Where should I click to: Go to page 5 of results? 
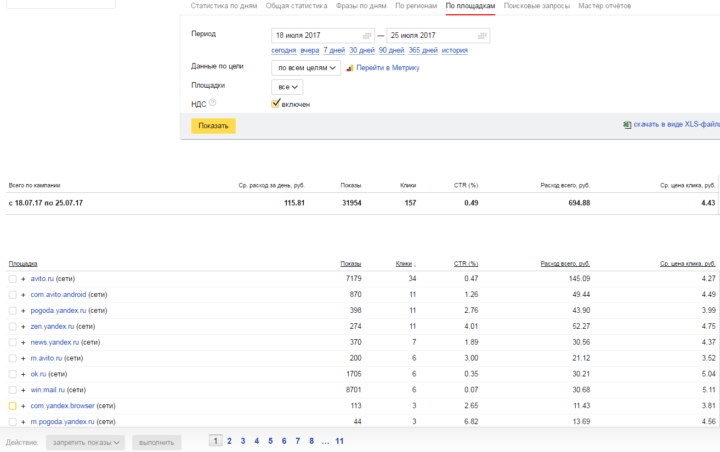270,441
